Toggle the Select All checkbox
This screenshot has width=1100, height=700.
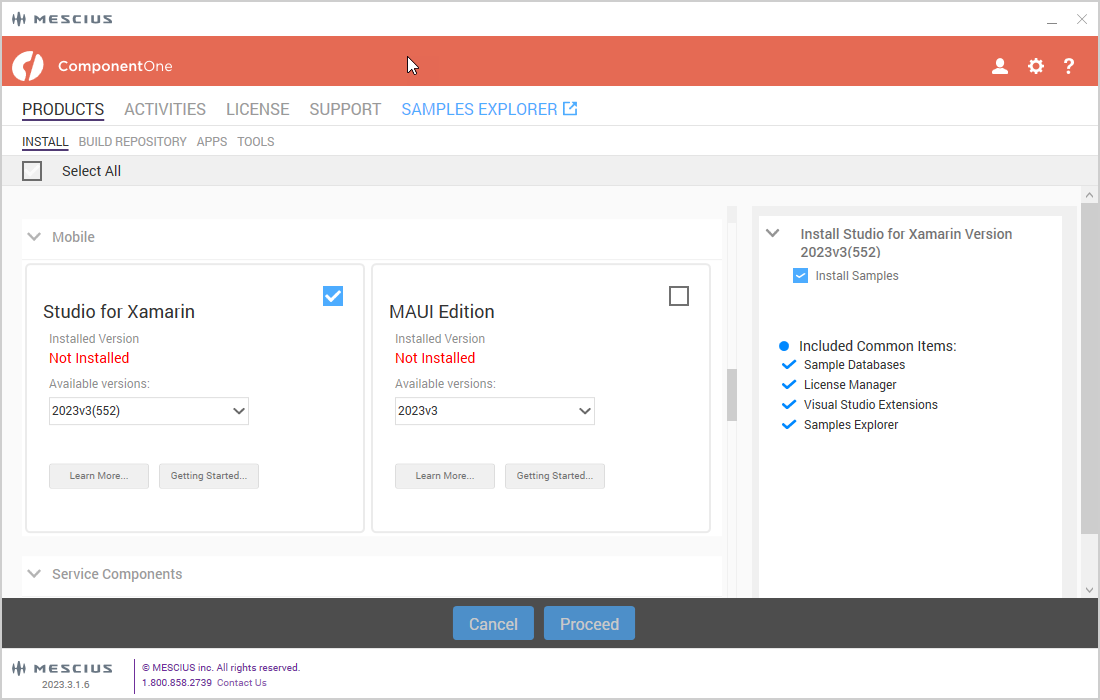32,171
